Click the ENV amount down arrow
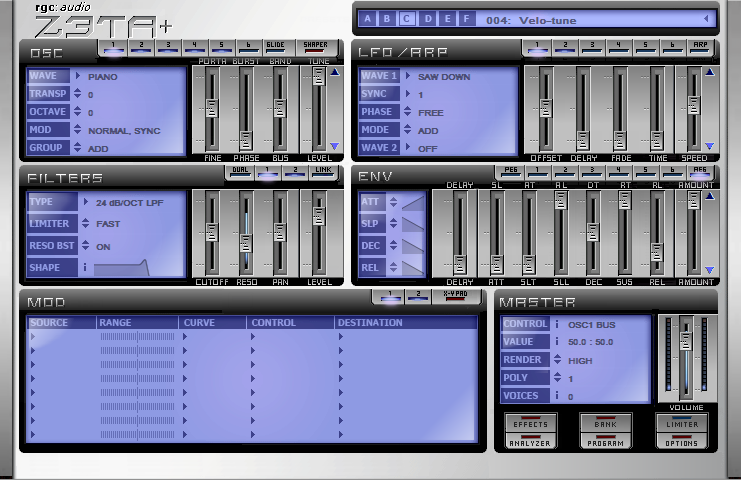Image resolution: width=741 pixels, height=480 pixels. (710, 270)
